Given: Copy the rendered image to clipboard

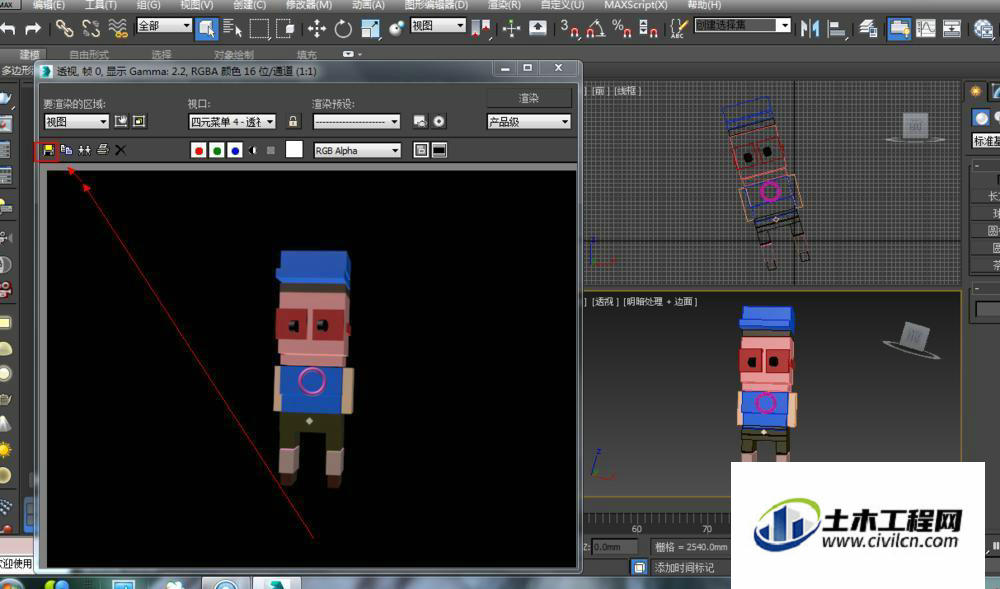Looking at the screenshot, I should (66, 150).
